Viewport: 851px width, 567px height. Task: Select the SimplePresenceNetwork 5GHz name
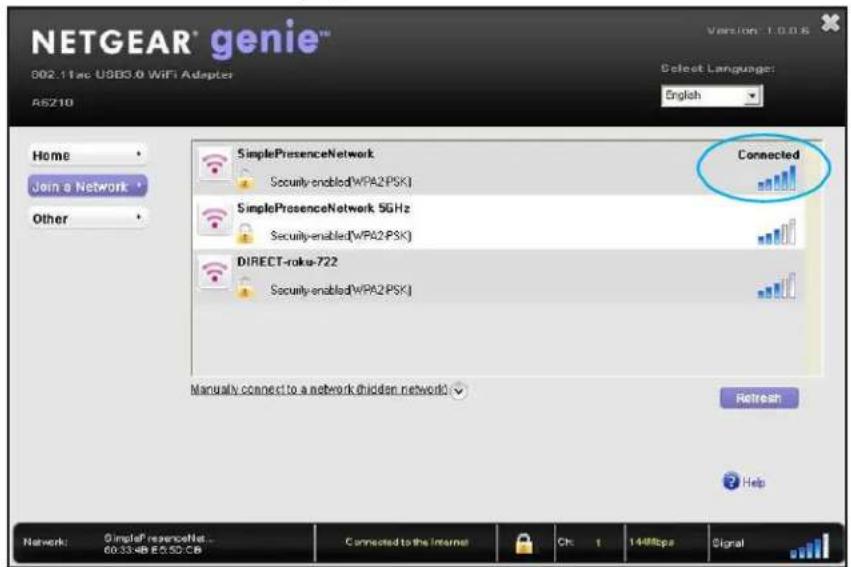click(323, 208)
